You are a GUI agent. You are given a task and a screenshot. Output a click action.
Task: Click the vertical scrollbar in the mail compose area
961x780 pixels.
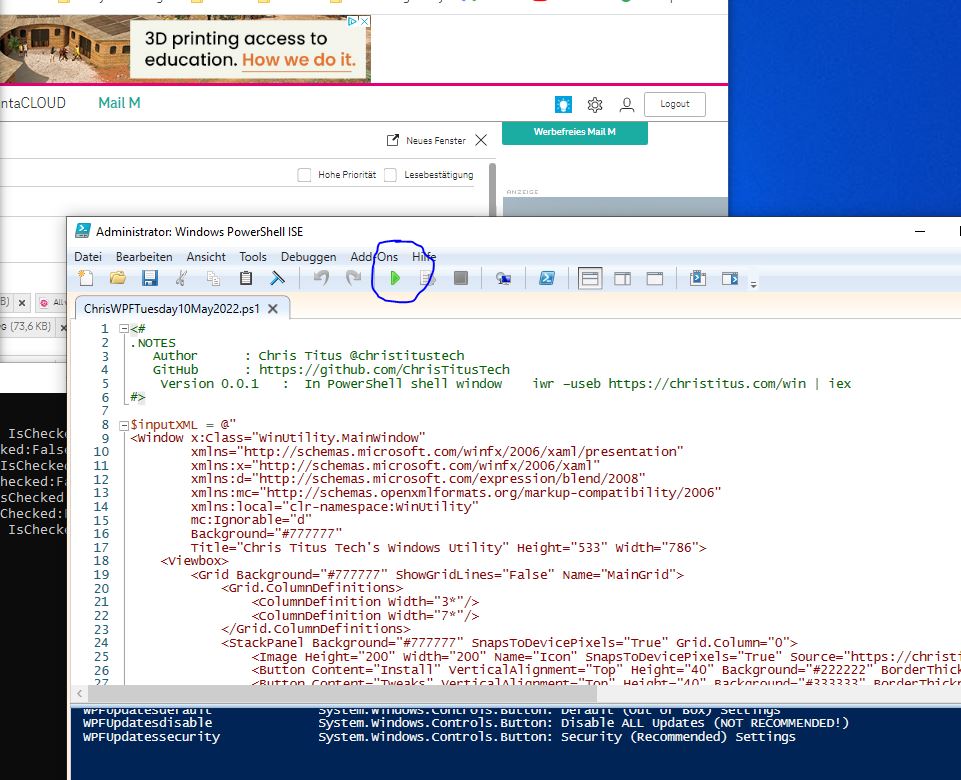coord(492,190)
